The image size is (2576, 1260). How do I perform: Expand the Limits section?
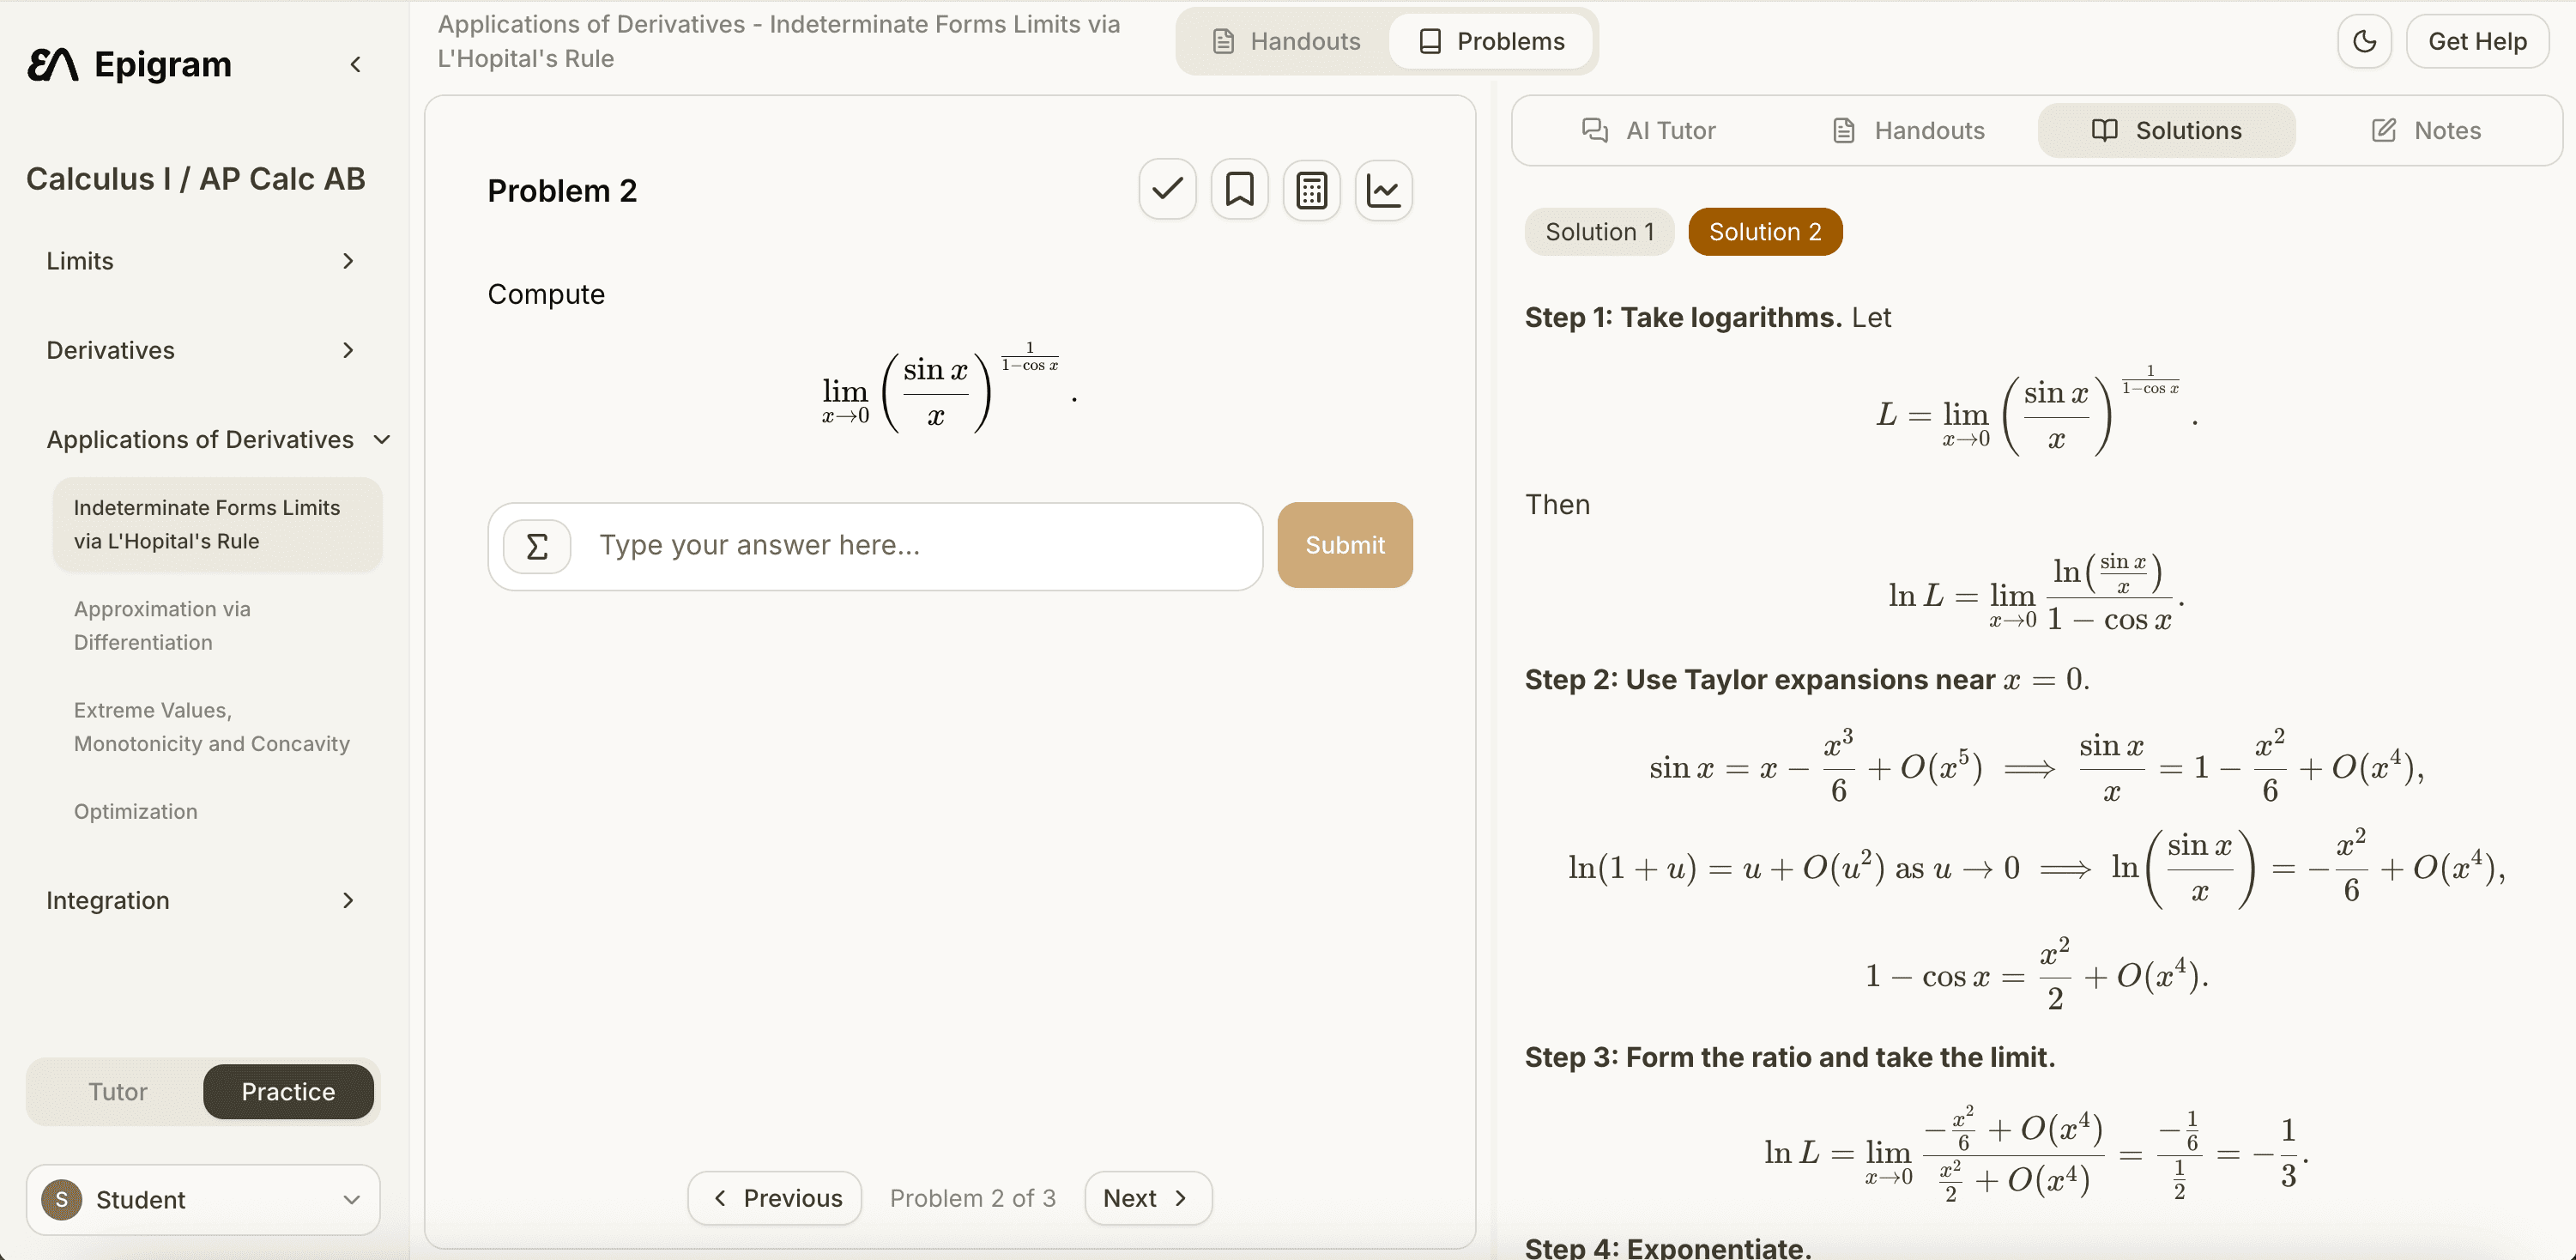point(200,261)
